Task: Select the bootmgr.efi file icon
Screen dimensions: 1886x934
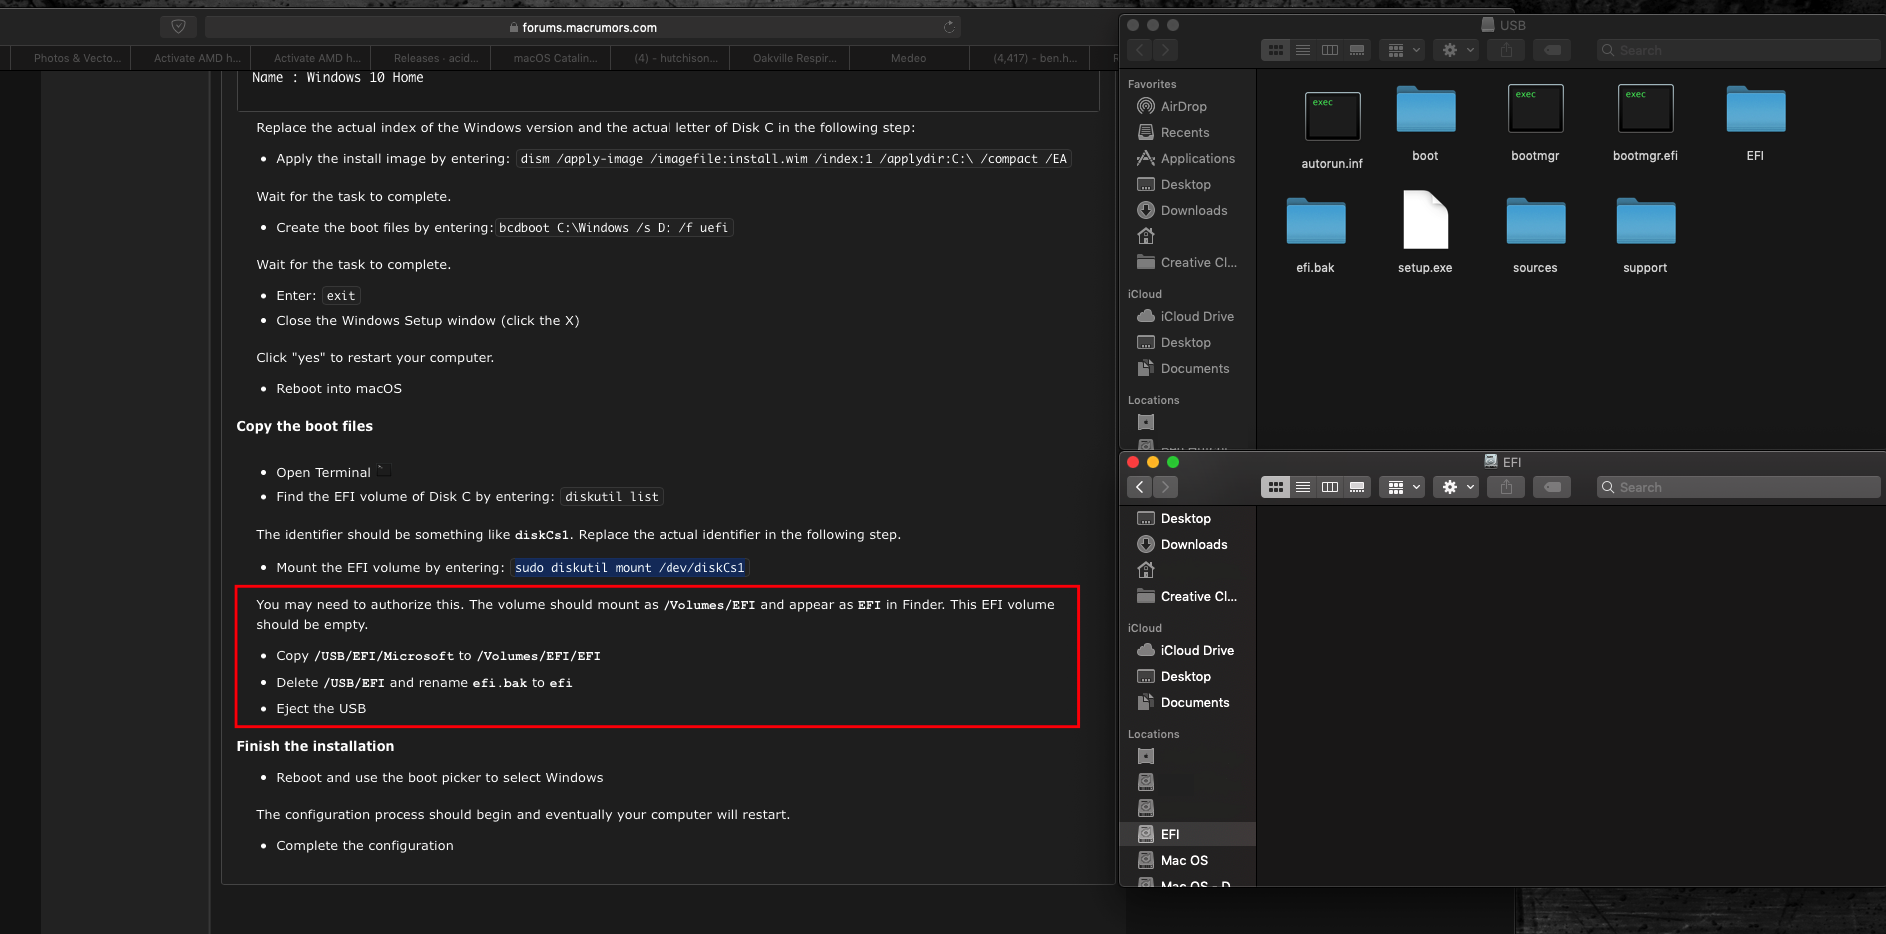Action: pos(1645,108)
